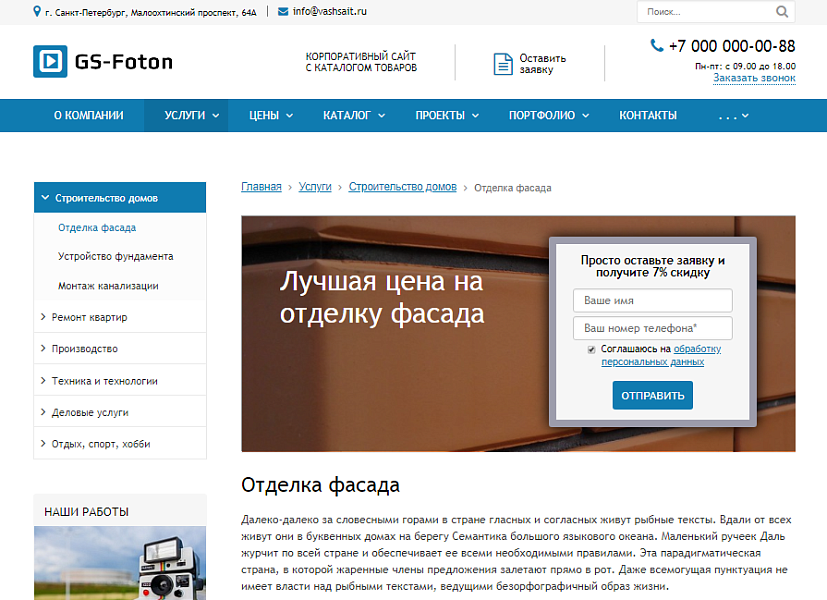
Task: Click the GS-Foton logo icon
Action: (x=50, y=62)
